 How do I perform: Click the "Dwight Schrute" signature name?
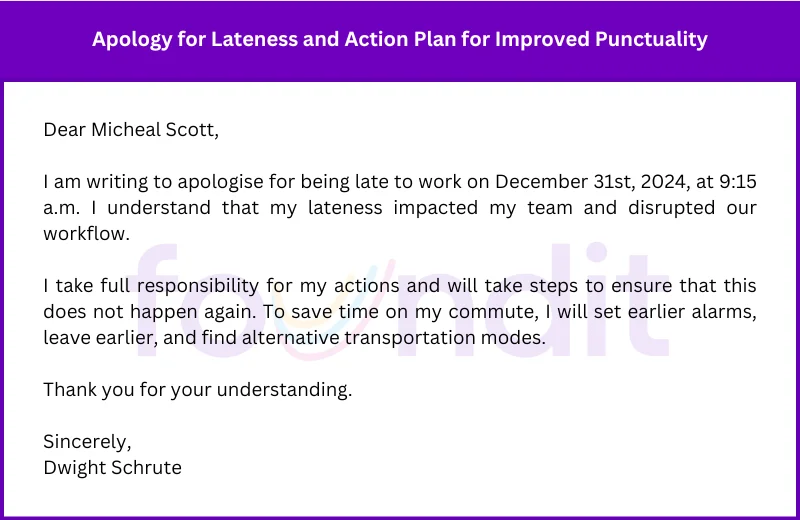pyautogui.click(x=112, y=467)
